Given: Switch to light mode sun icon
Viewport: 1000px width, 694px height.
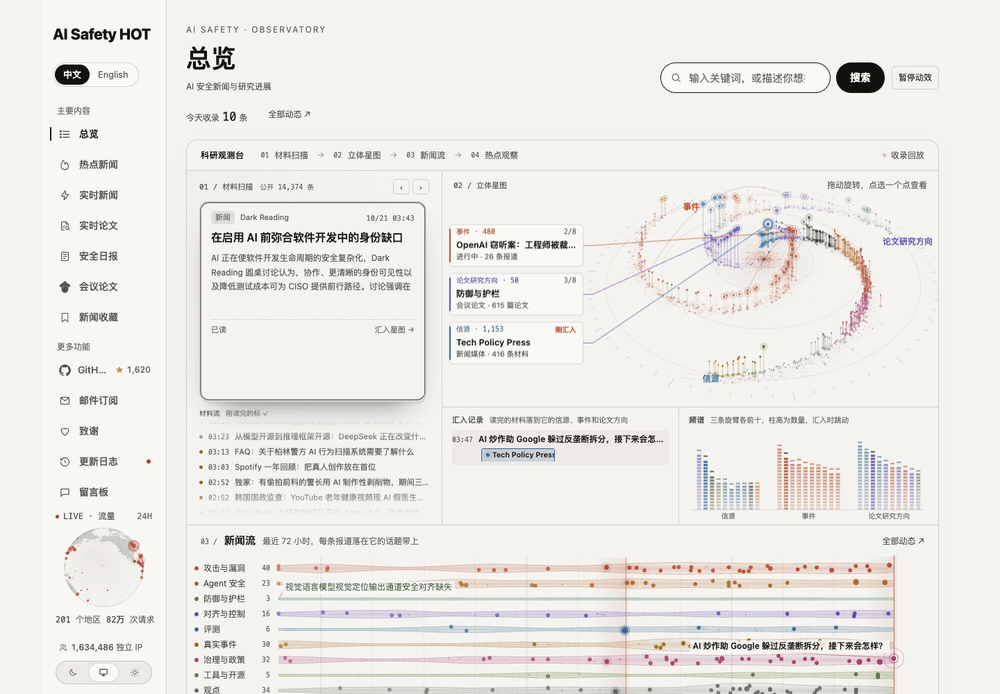Looking at the screenshot, I should (134, 672).
